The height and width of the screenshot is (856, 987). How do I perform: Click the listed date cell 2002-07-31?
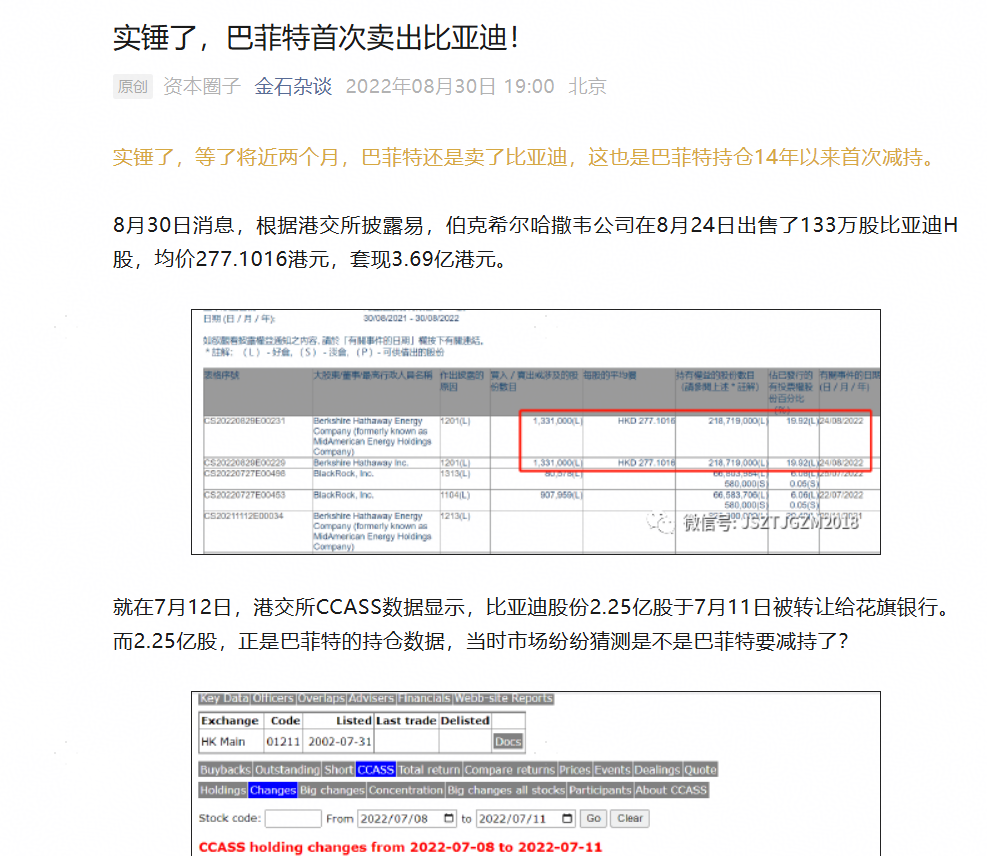pos(340,741)
